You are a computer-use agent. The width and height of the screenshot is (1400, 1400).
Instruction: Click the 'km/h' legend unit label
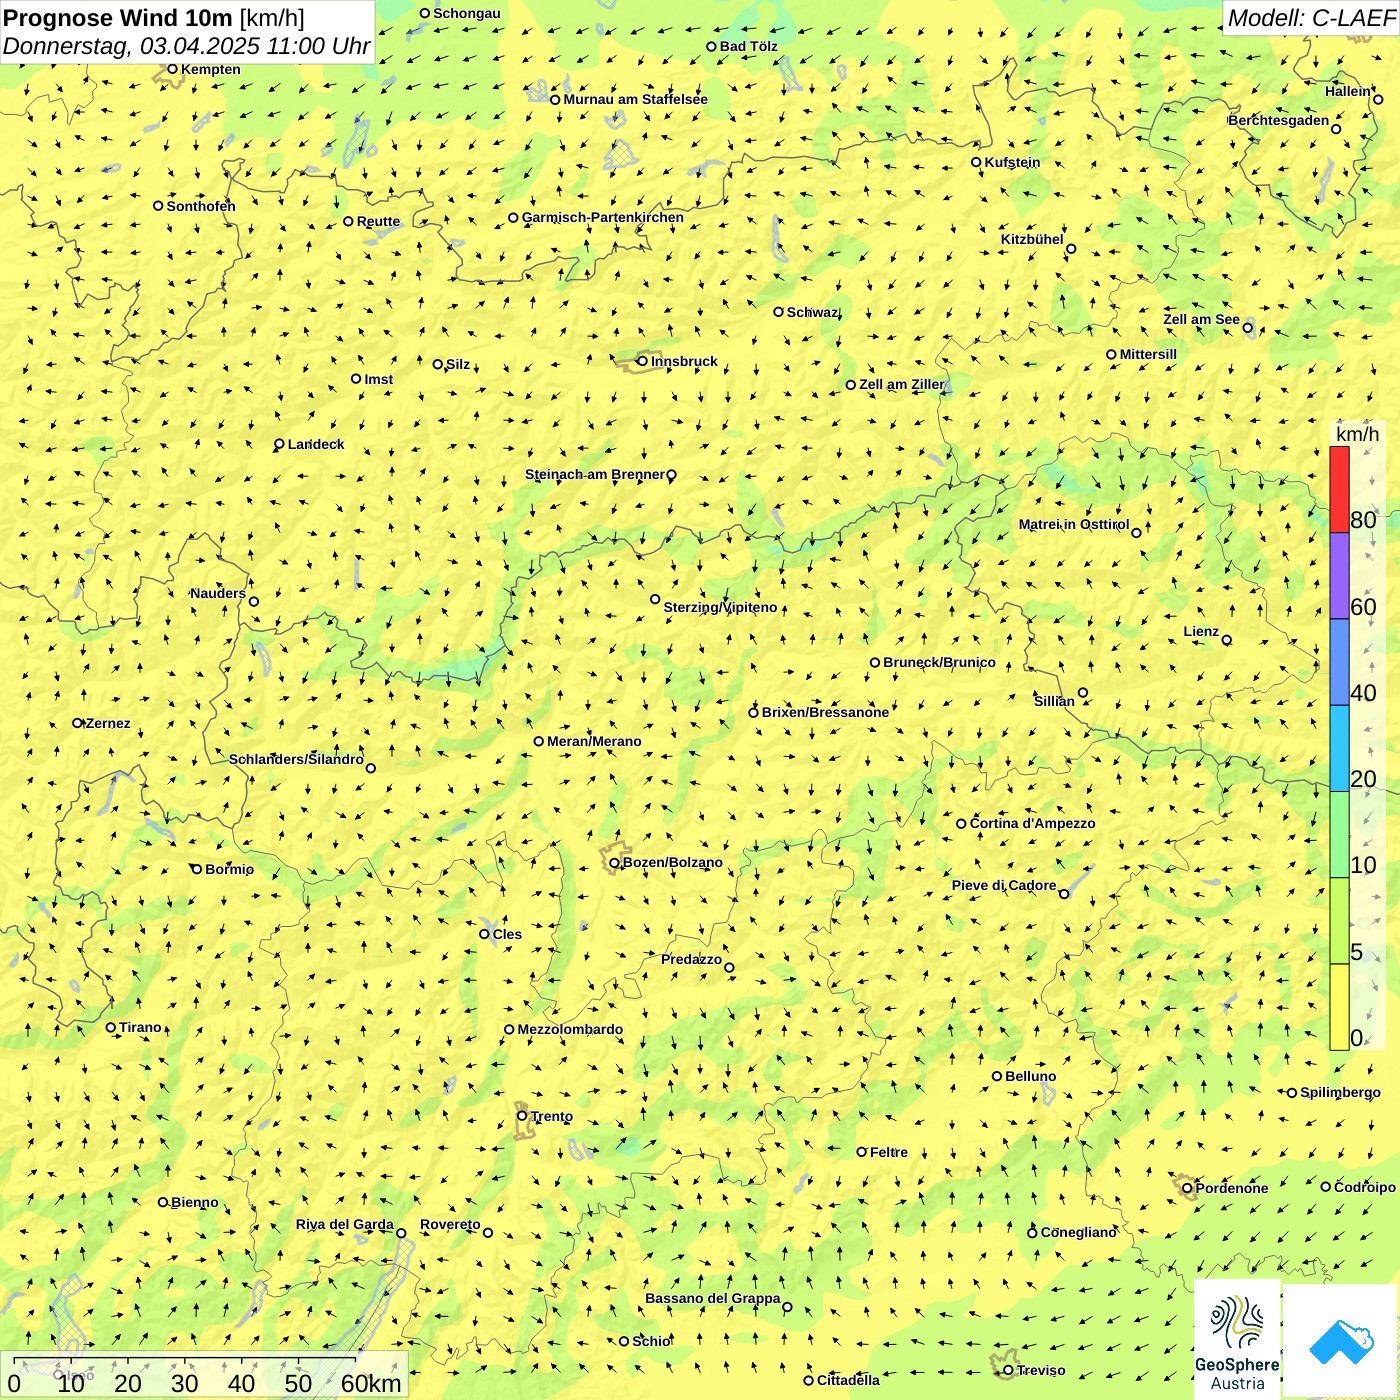point(1357,434)
